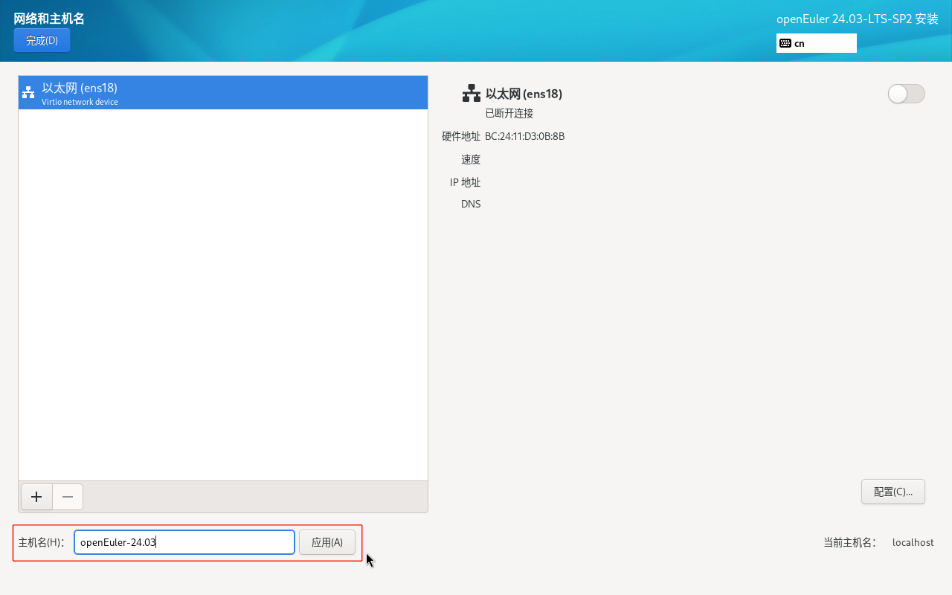Remove selected device with minus button
Screen dimensions: 952x595
67,497
